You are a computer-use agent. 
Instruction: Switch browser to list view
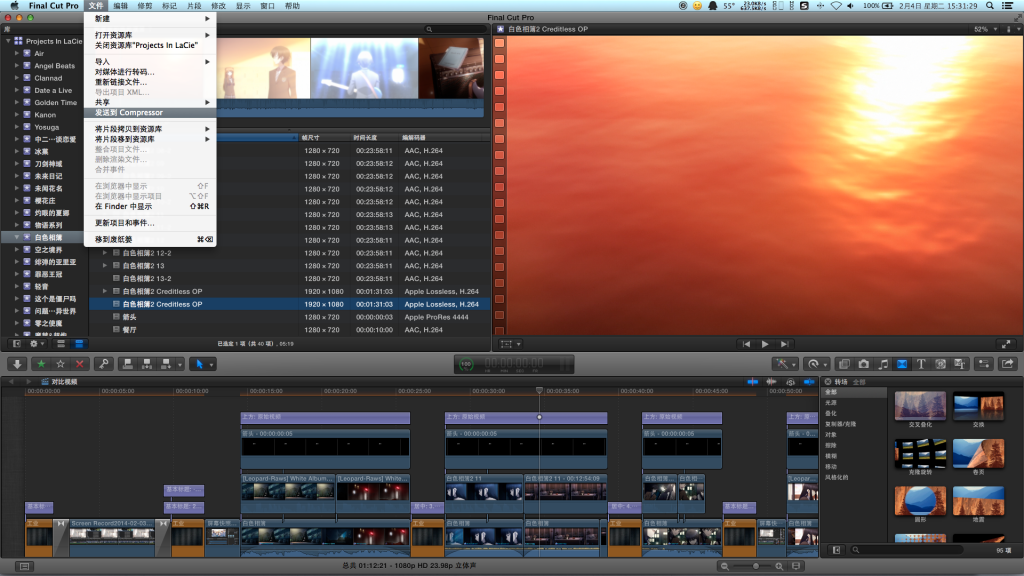click(77, 343)
